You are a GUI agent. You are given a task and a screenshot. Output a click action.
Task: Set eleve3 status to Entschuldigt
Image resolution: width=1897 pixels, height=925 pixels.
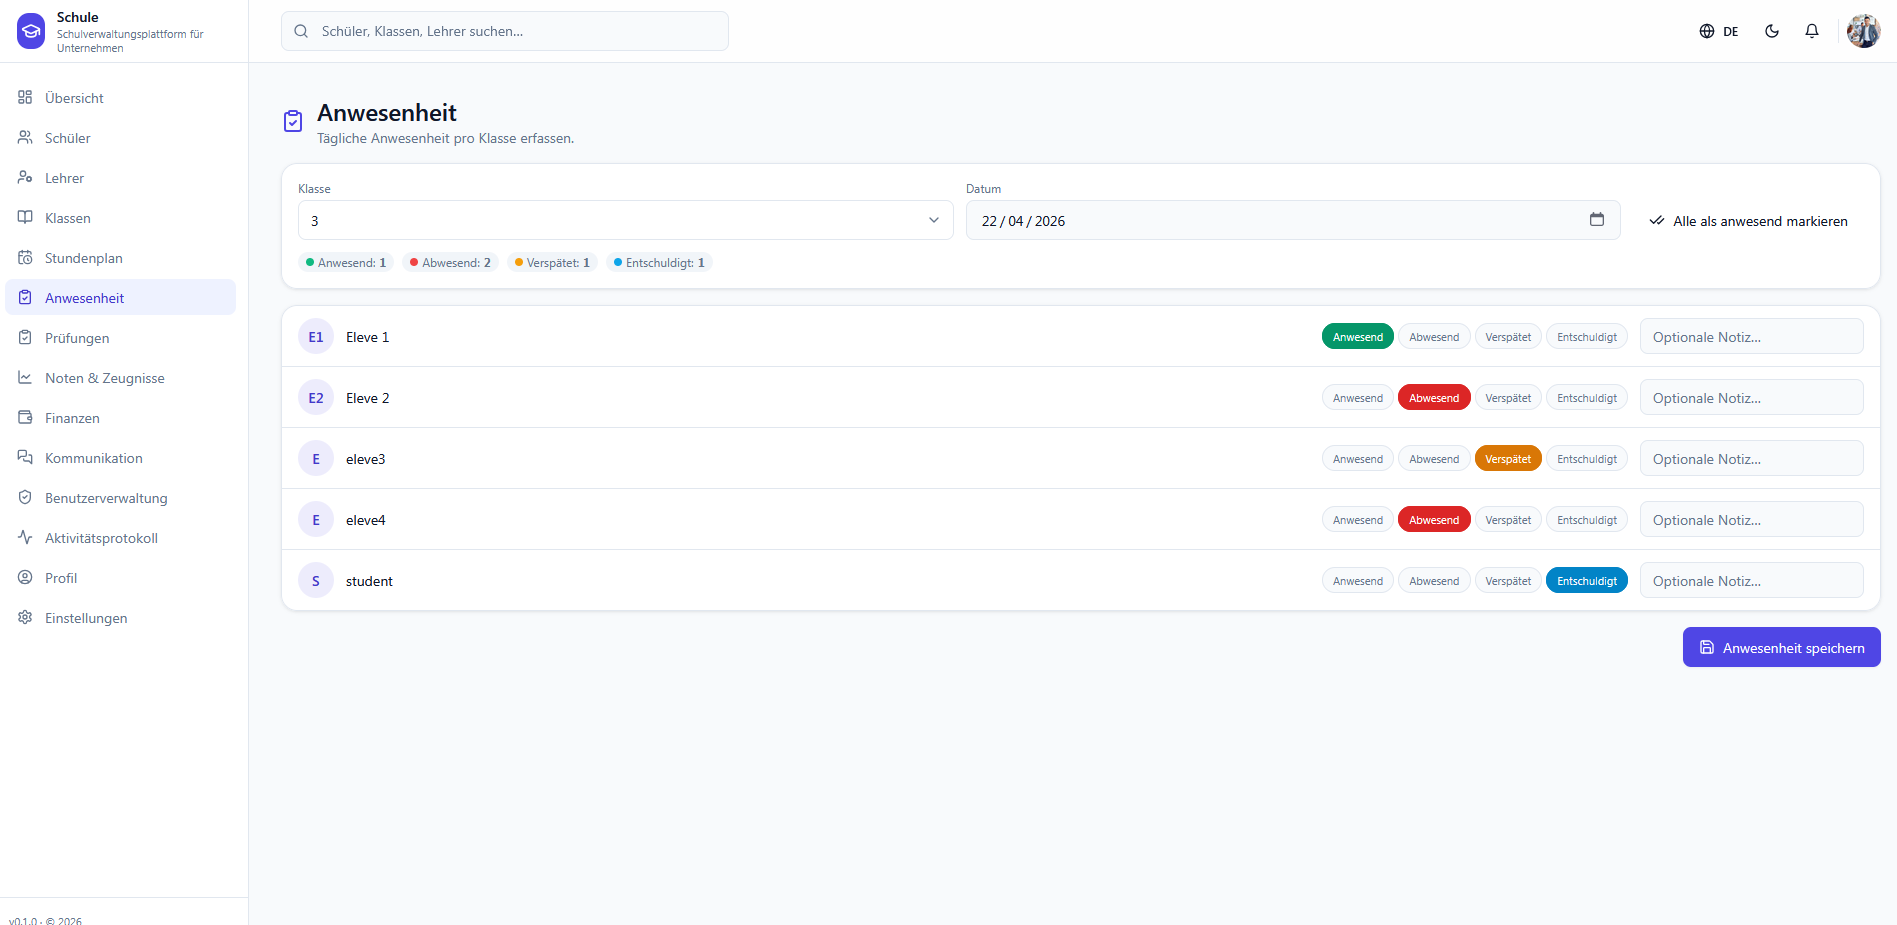point(1586,459)
